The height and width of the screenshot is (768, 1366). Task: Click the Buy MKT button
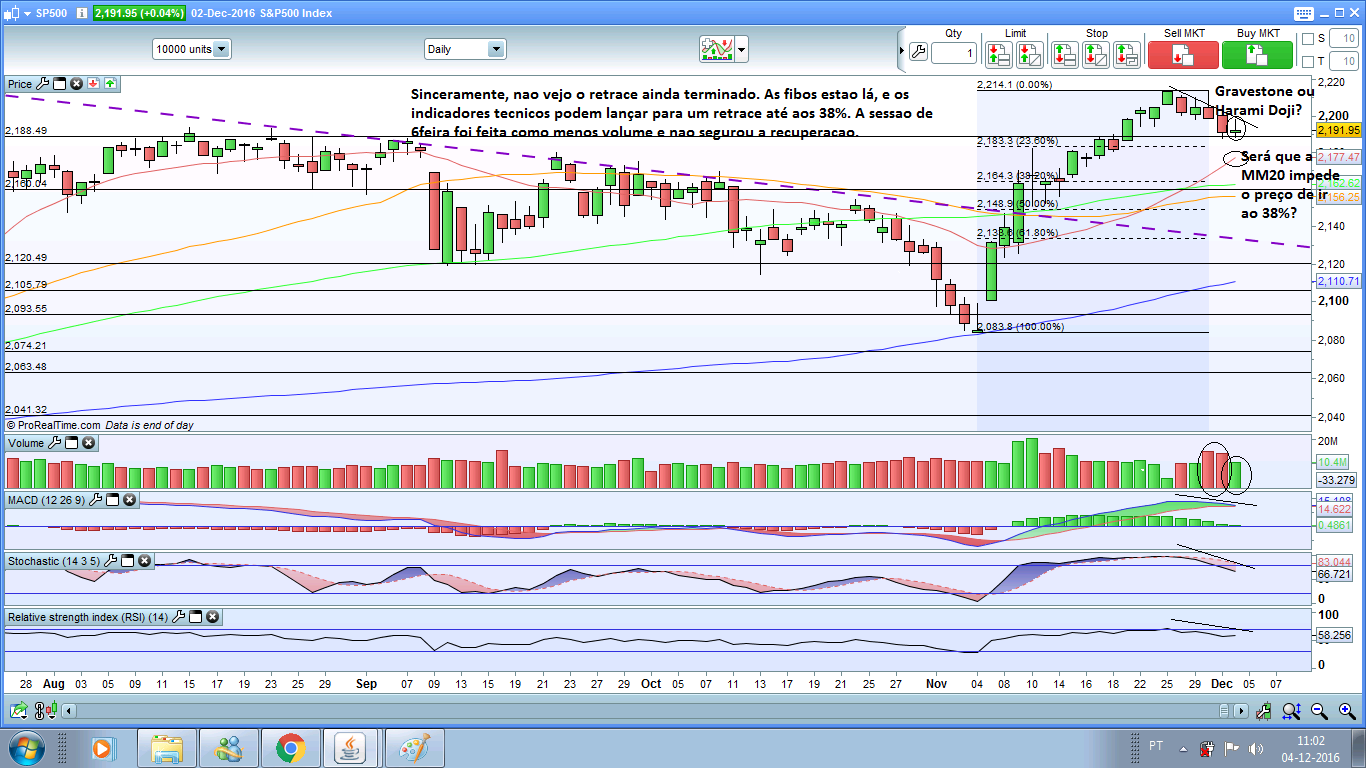[x=1257, y=54]
